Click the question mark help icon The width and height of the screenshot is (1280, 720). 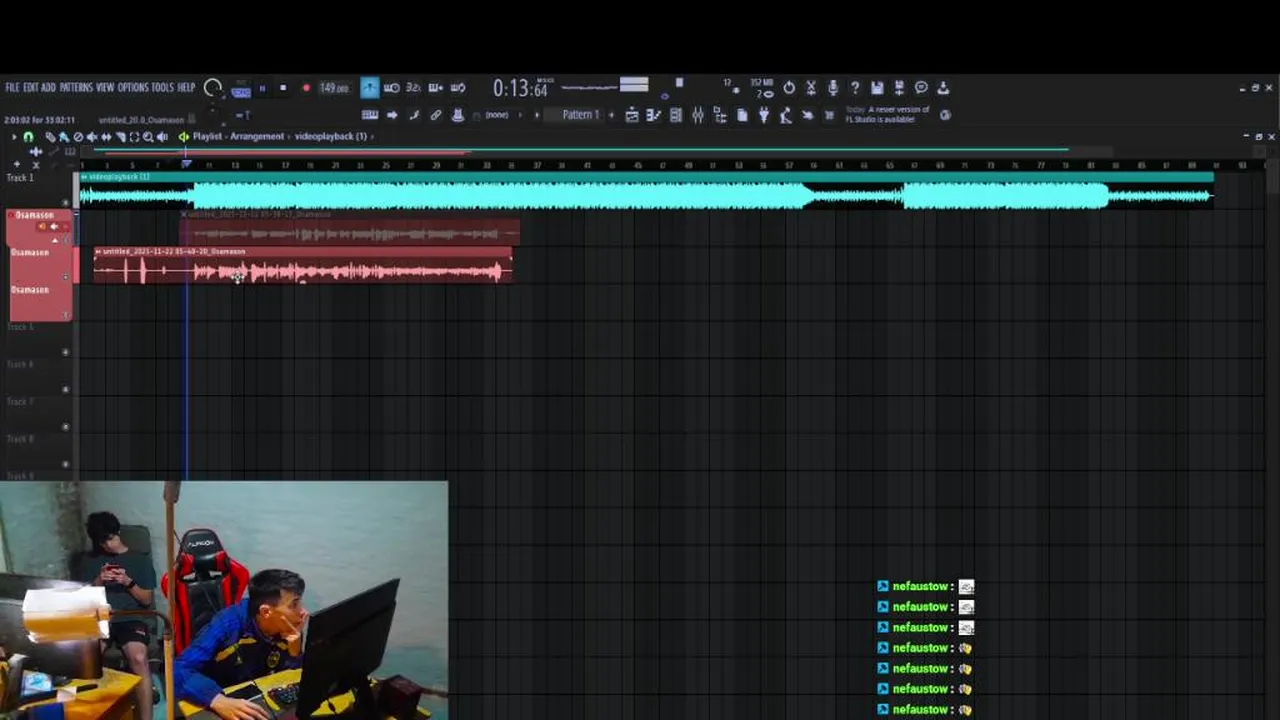pos(855,88)
